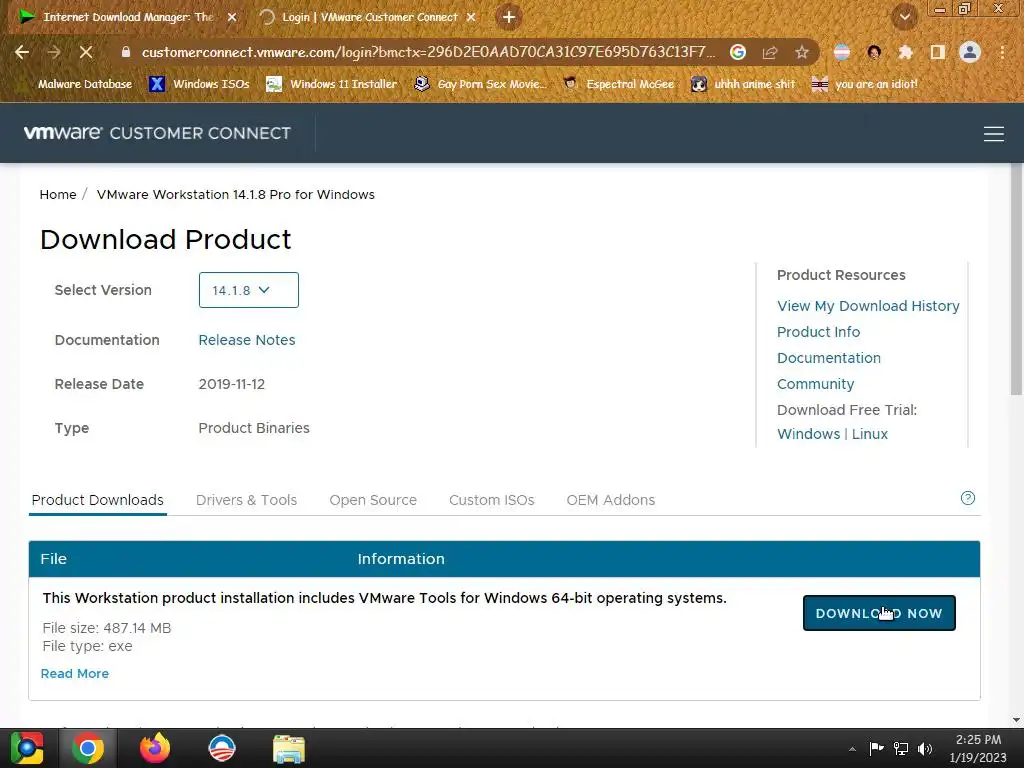Image resolution: width=1024 pixels, height=768 pixels.
Task: Open the Product Info link
Action: (x=818, y=332)
